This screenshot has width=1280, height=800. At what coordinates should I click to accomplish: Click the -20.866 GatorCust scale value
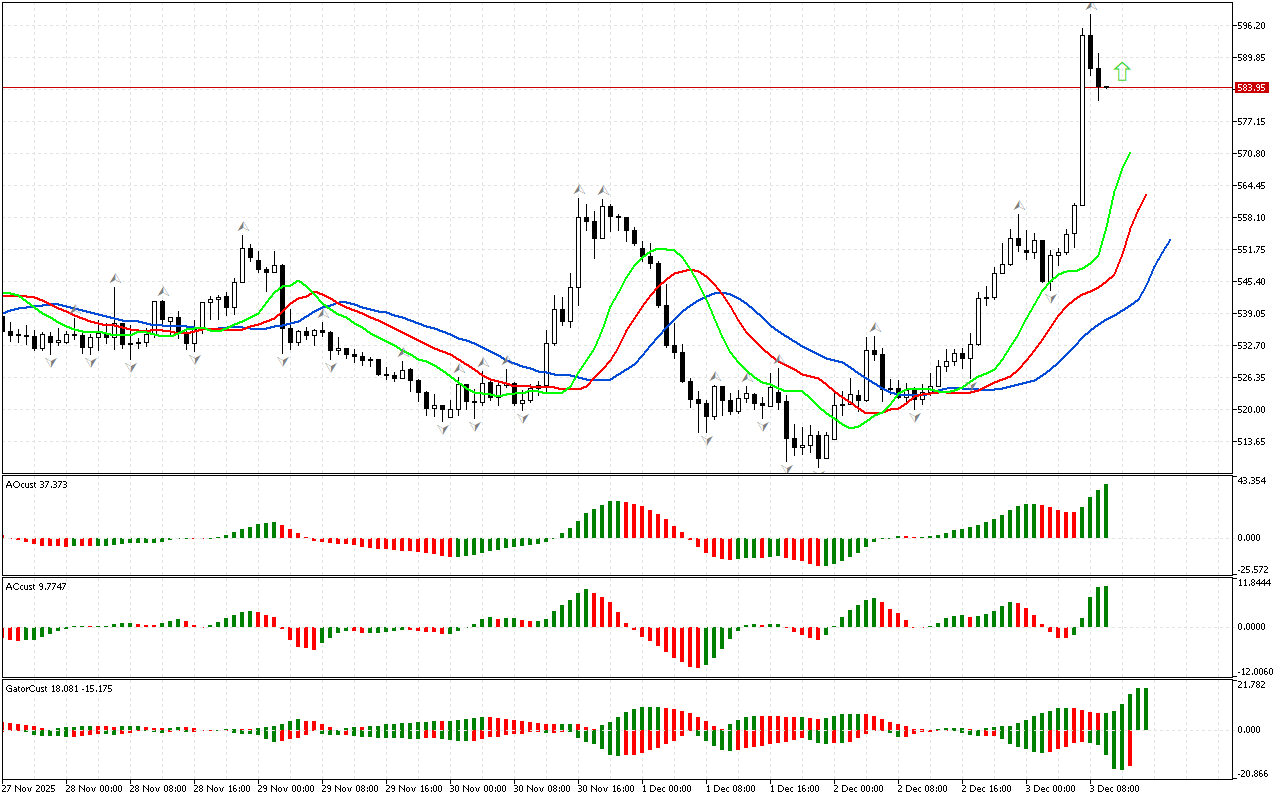point(1253,774)
